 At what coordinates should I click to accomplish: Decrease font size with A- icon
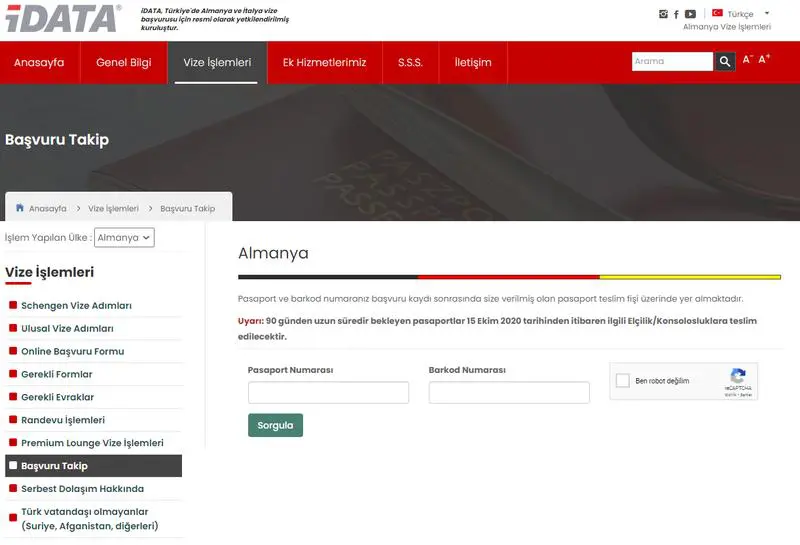[x=747, y=59]
